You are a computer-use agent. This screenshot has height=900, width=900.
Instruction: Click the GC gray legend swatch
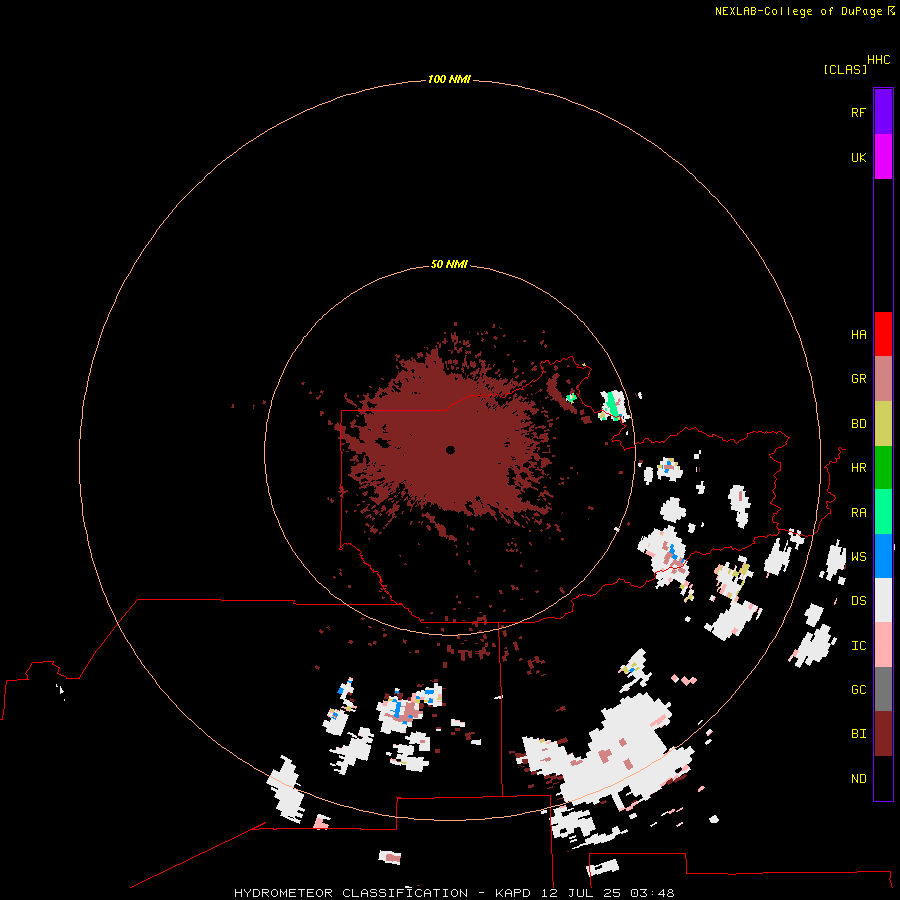(x=883, y=689)
